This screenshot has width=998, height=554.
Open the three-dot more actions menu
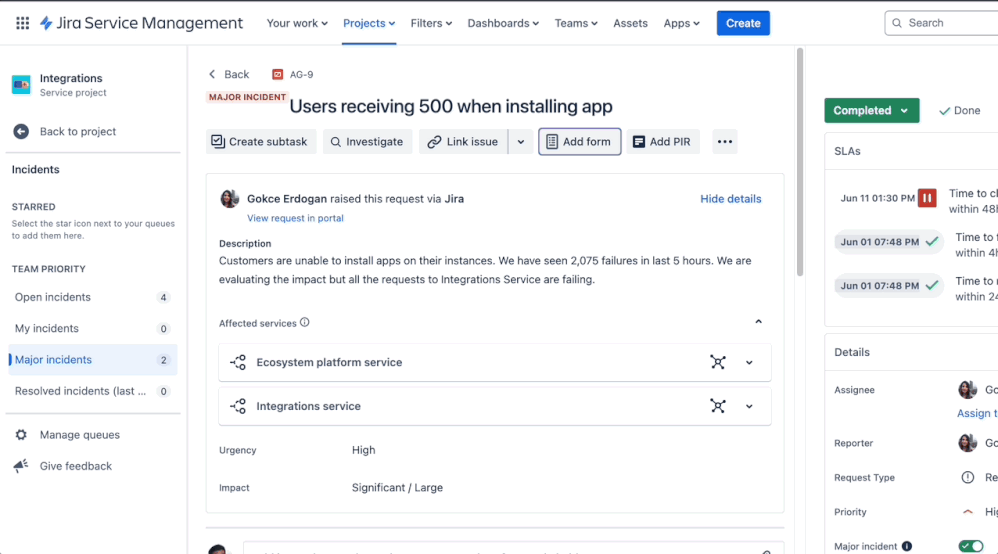[724, 141]
